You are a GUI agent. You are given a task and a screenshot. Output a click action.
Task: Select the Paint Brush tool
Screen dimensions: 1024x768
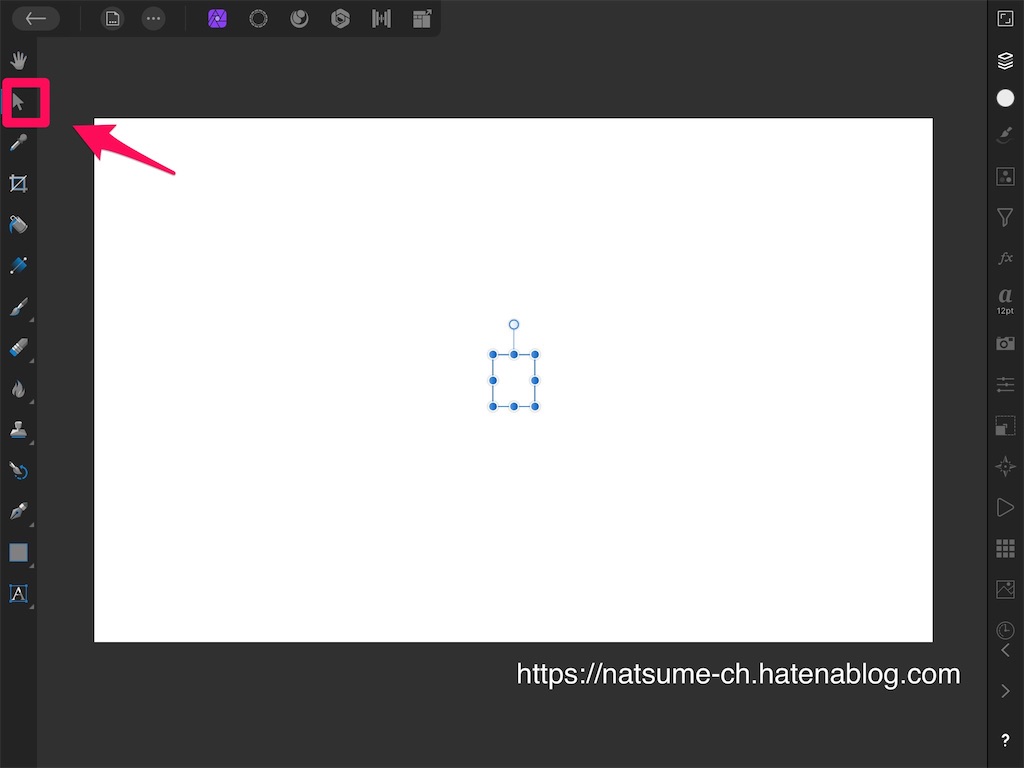click(18, 307)
